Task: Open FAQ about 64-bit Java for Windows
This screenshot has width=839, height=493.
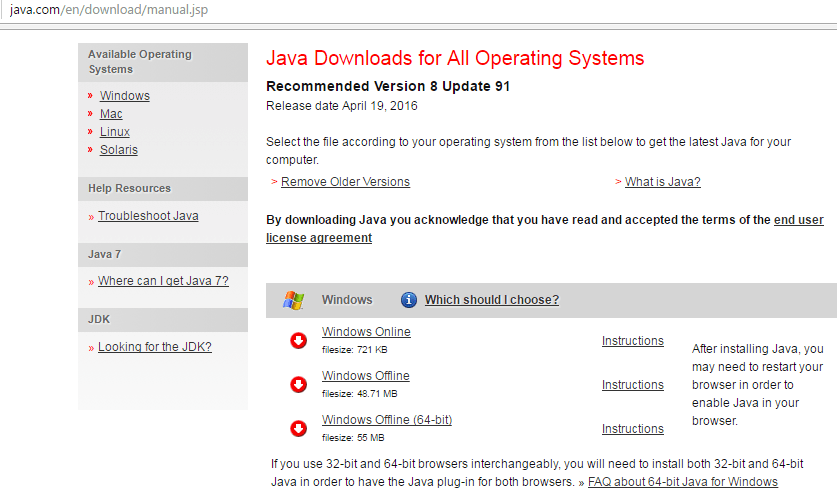Action: (683, 482)
